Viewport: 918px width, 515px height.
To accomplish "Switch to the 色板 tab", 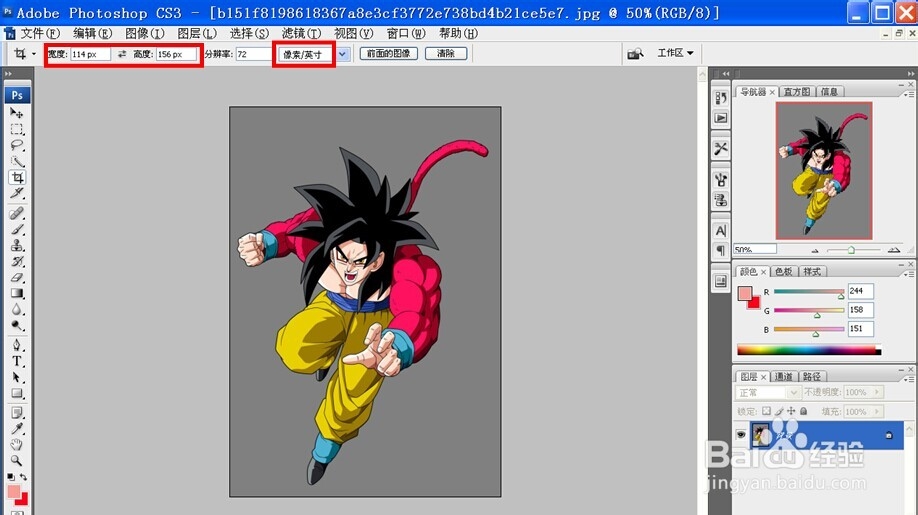I will 783,272.
